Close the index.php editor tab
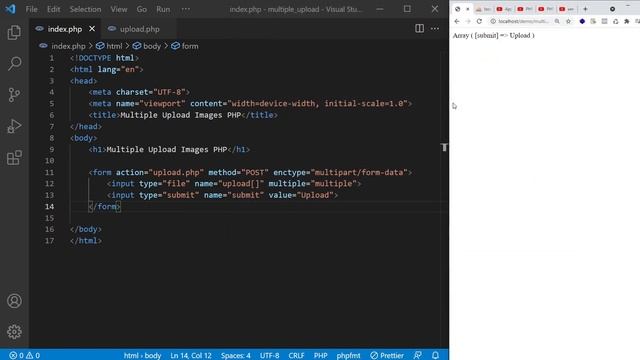The image size is (640, 360). click(x=92, y=29)
